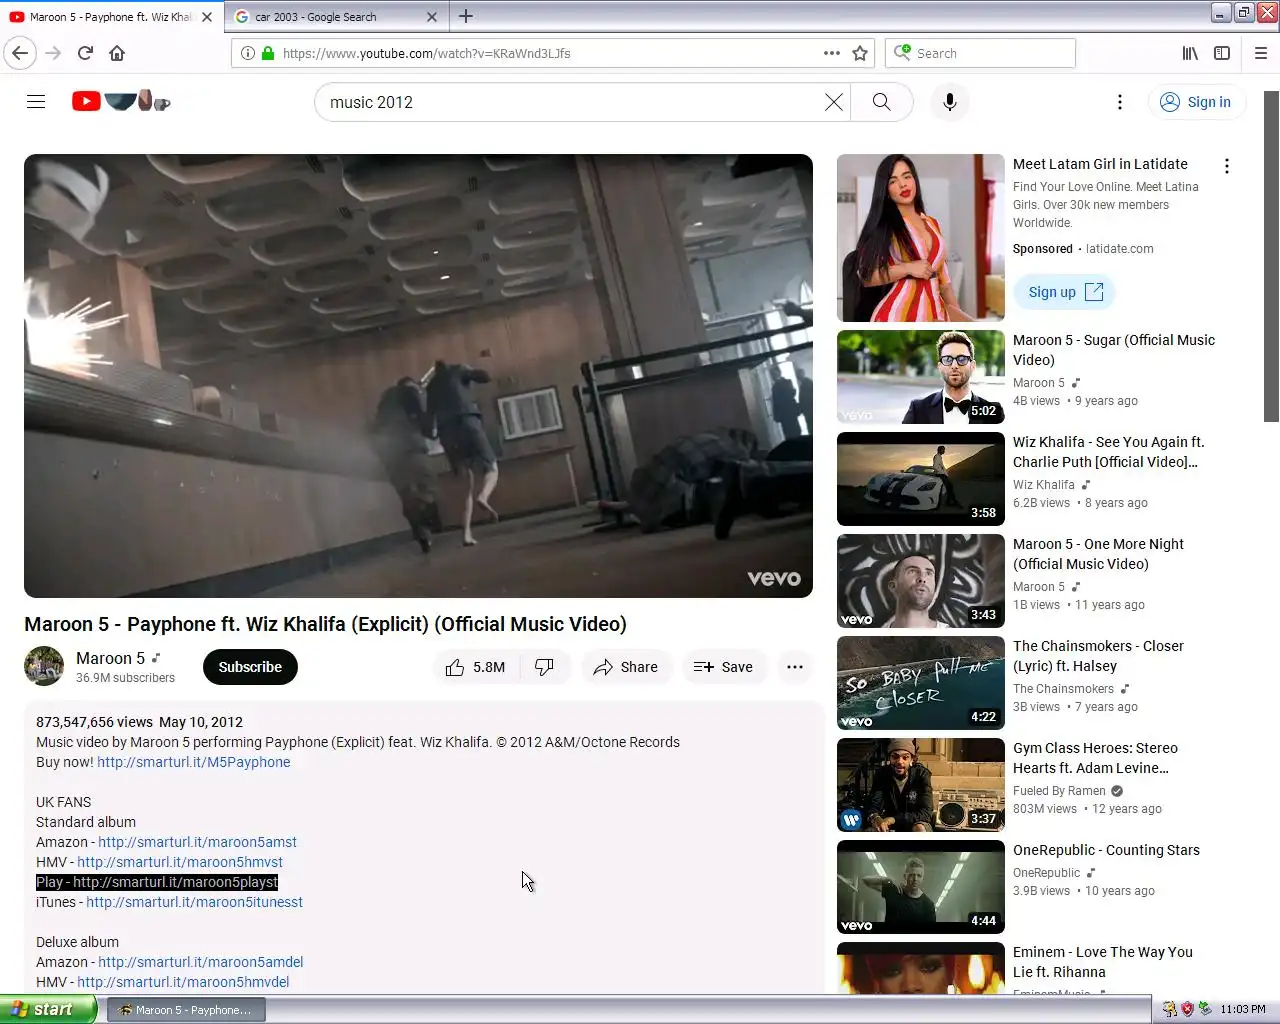Open Firefox application menu
Image resolution: width=1280 pixels, height=1024 pixels.
point(1261,53)
